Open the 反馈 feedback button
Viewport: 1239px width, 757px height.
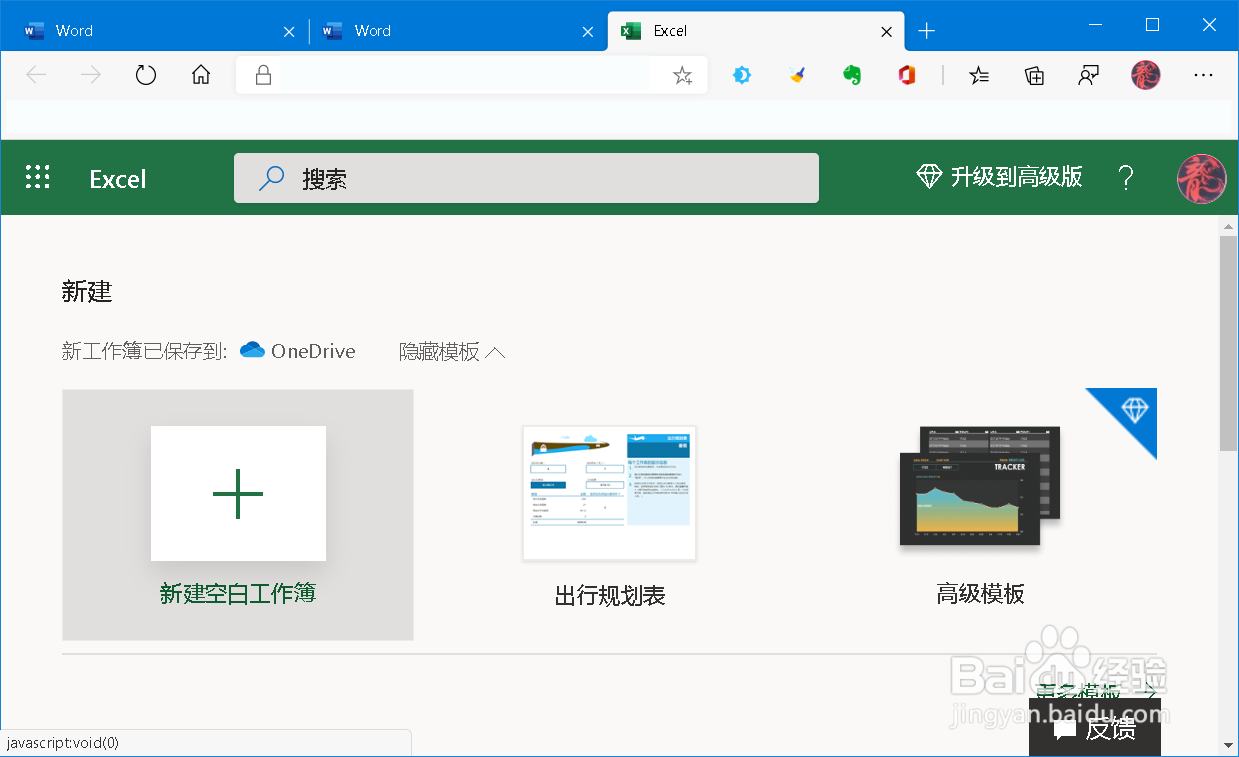click(1095, 728)
